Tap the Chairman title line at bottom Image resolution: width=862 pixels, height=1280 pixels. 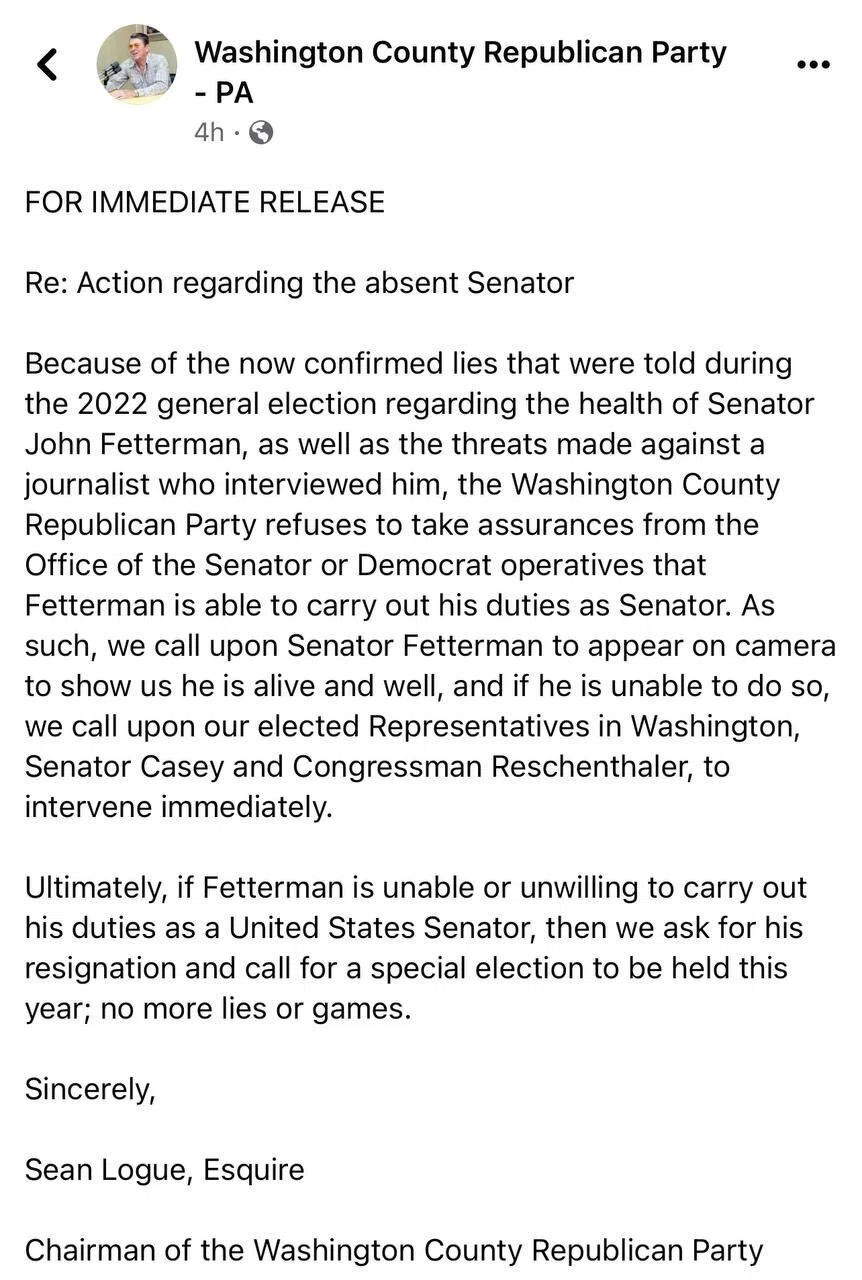[394, 1250]
